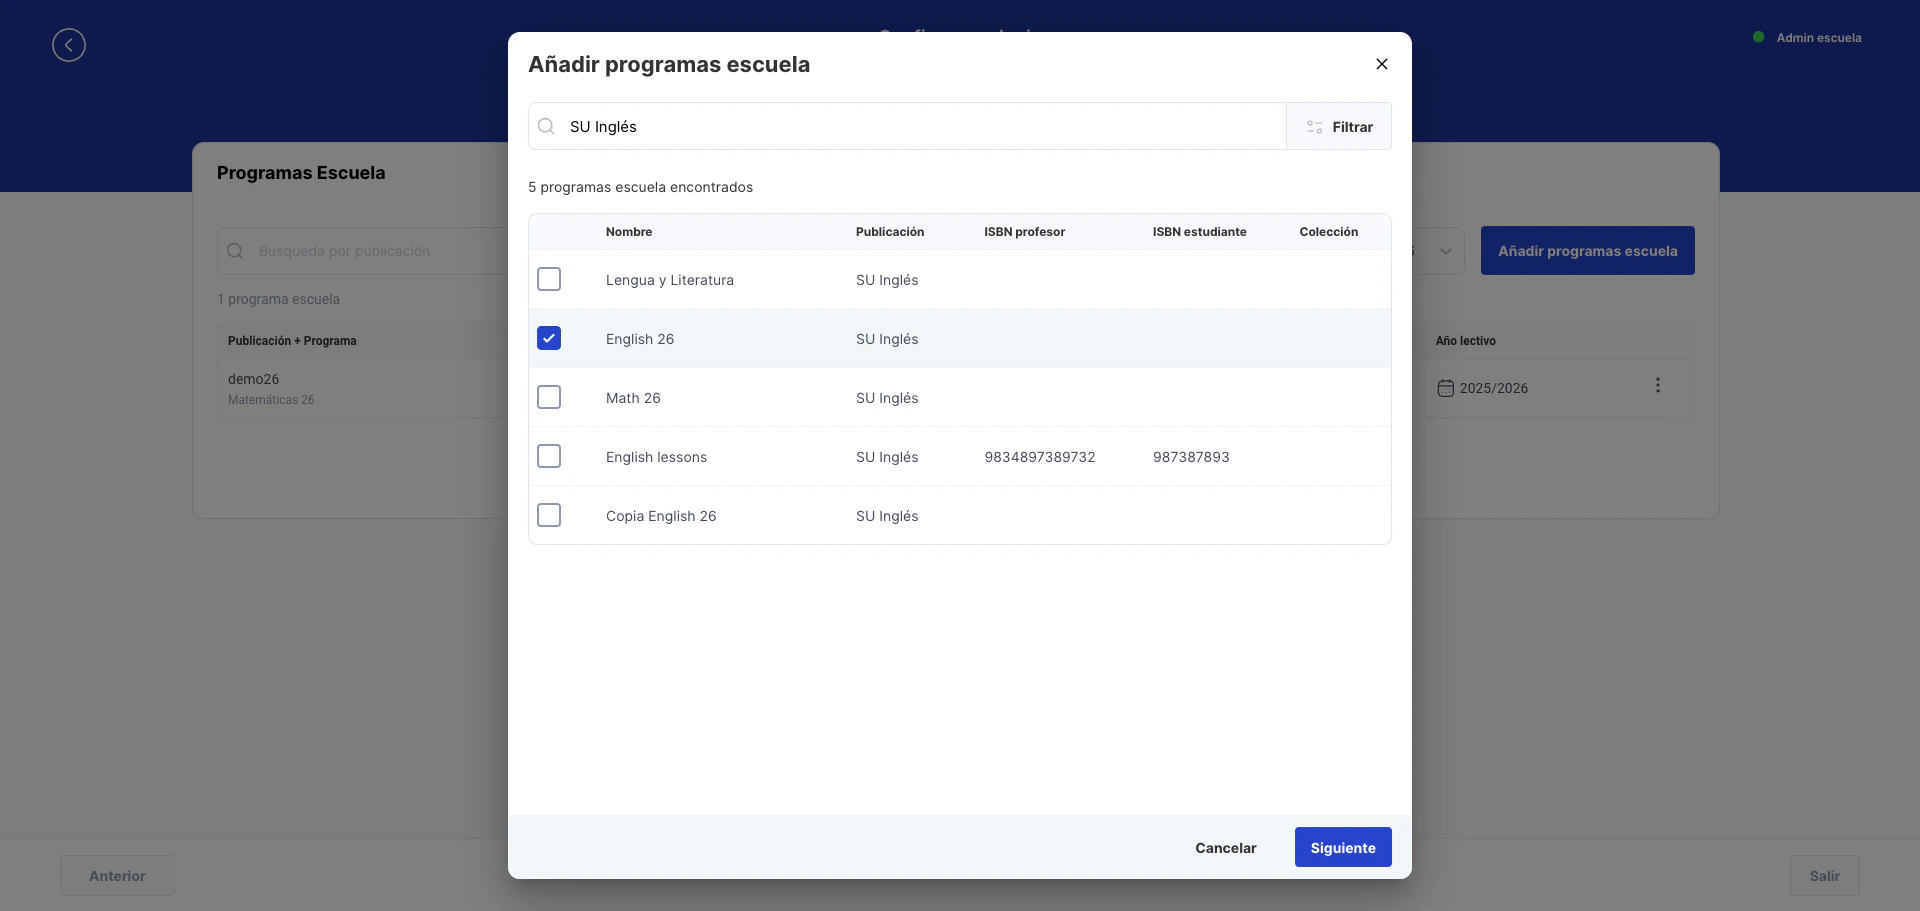The height and width of the screenshot is (911, 1920).
Task: Click the Año lectivo column header
Action: coord(1465,341)
